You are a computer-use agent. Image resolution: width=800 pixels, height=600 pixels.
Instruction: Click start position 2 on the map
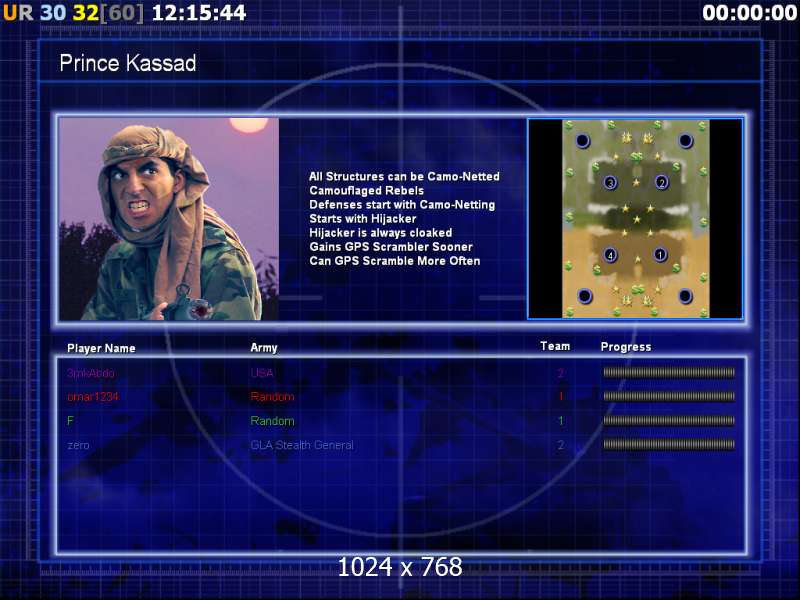tap(662, 182)
